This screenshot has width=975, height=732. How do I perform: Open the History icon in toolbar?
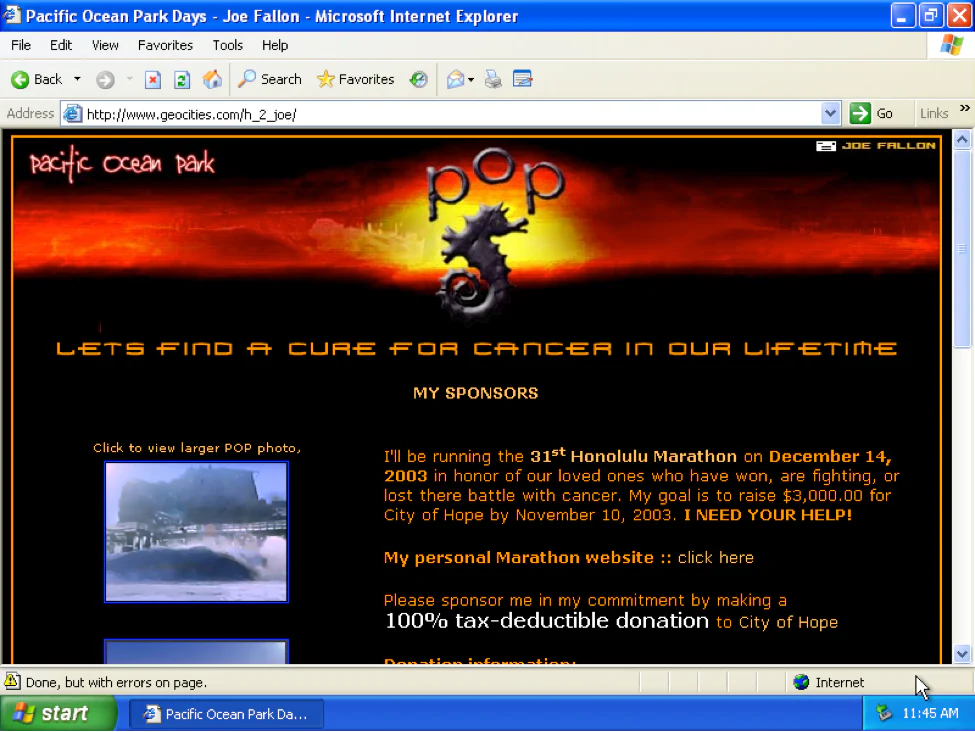click(419, 80)
